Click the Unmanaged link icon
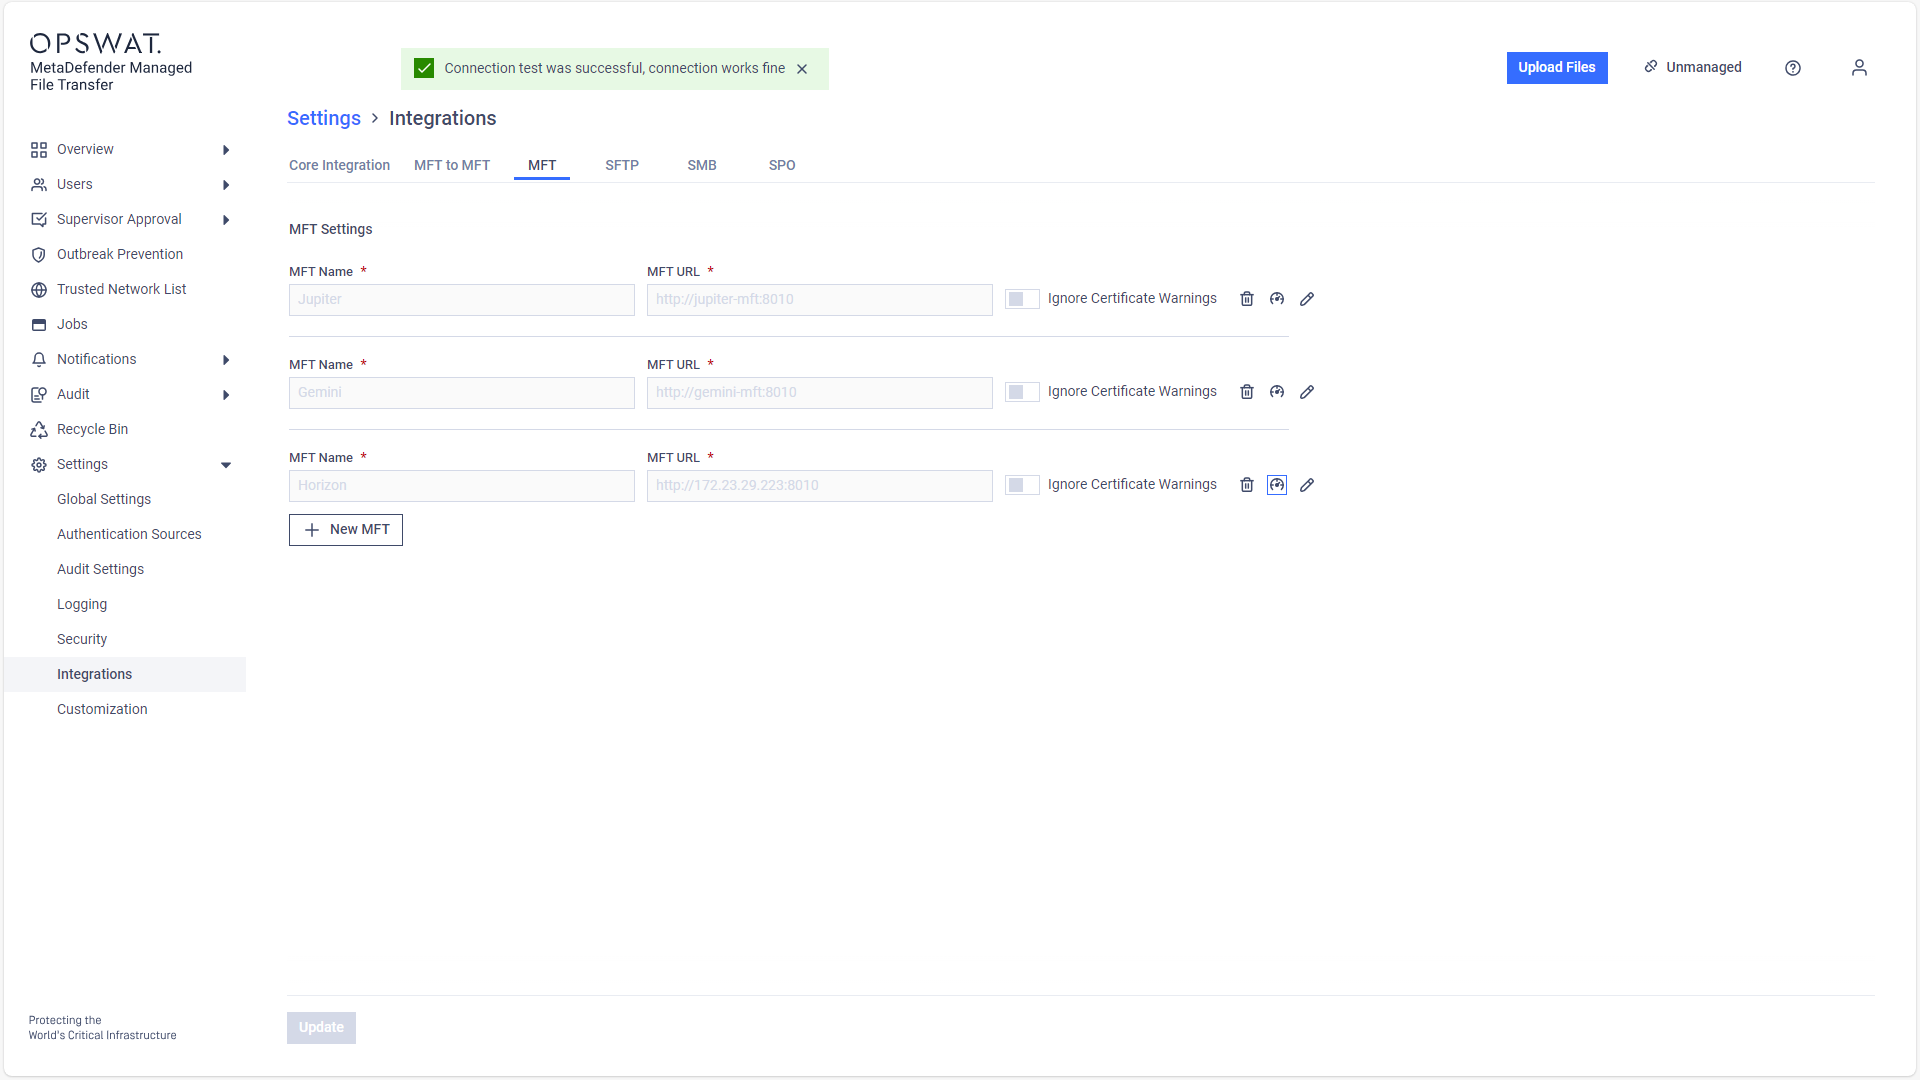 tap(1651, 67)
